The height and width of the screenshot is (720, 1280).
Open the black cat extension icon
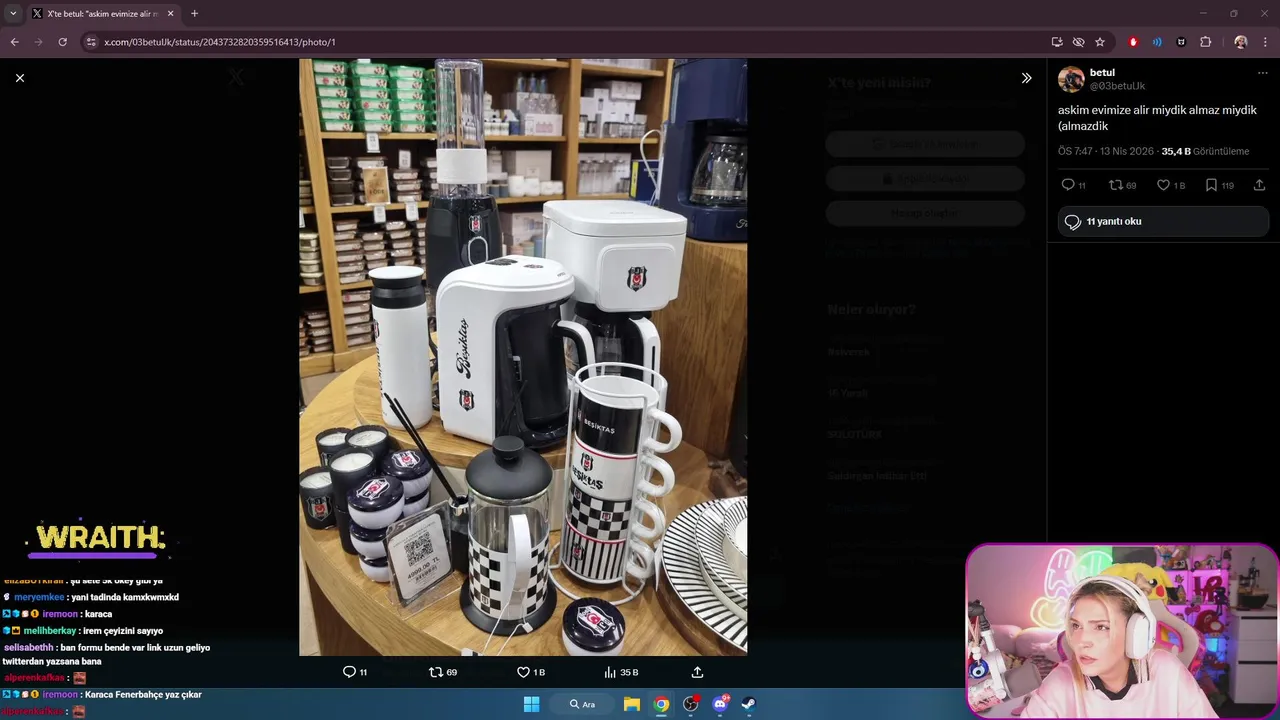point(1181,42)
